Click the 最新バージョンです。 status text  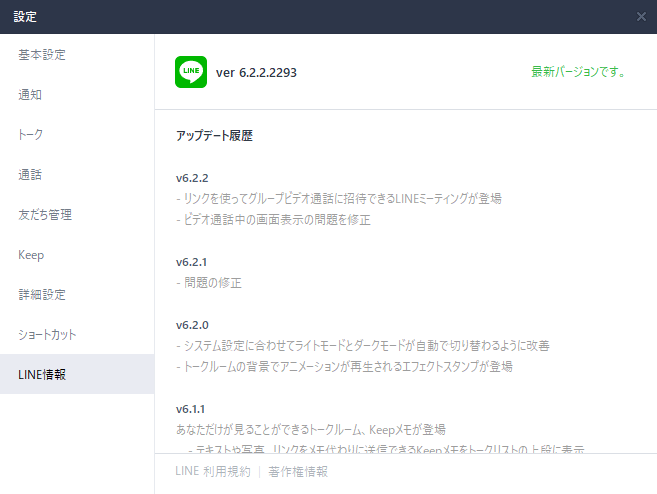[578, 72]
